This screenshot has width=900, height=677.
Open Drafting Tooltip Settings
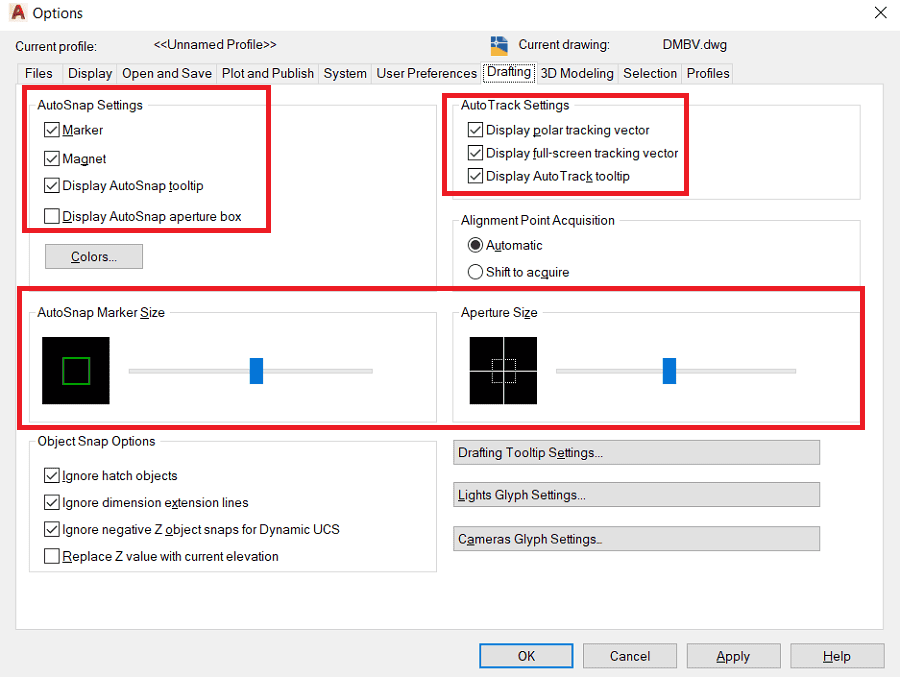coord(637,452)
